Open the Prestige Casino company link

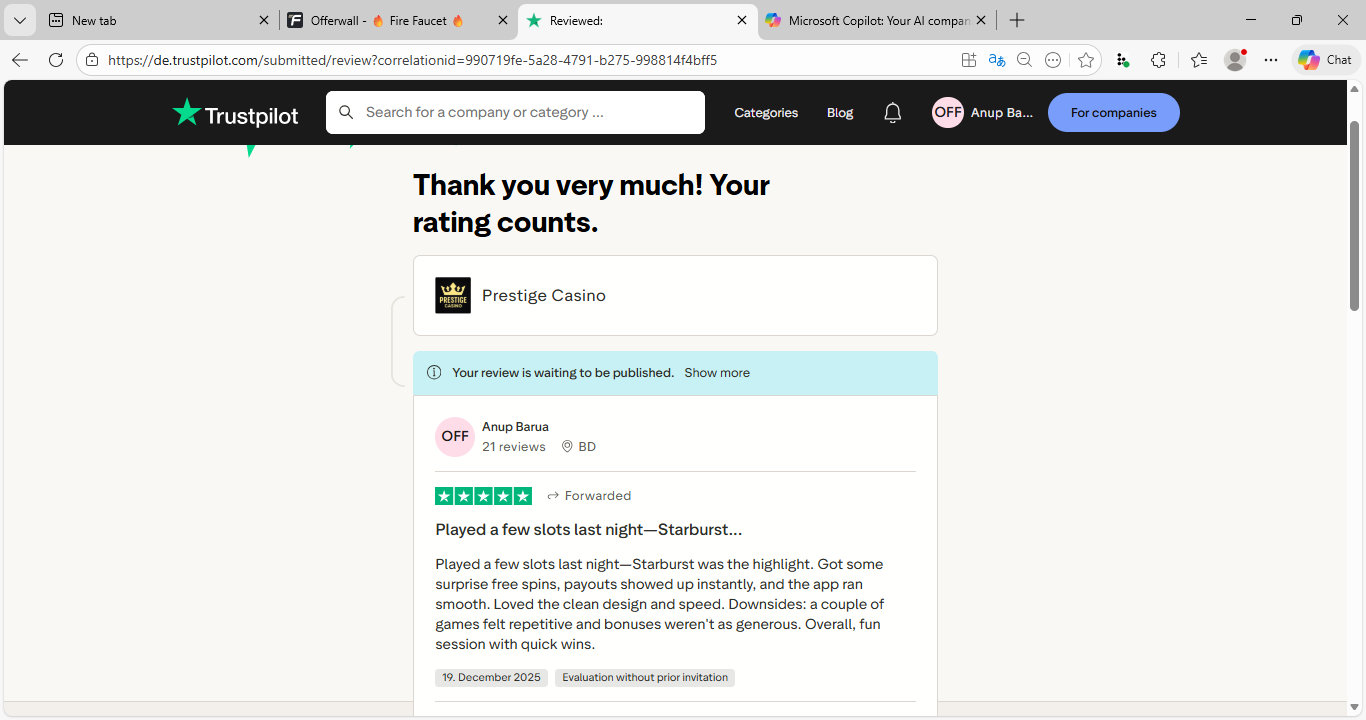pos(544,296)
